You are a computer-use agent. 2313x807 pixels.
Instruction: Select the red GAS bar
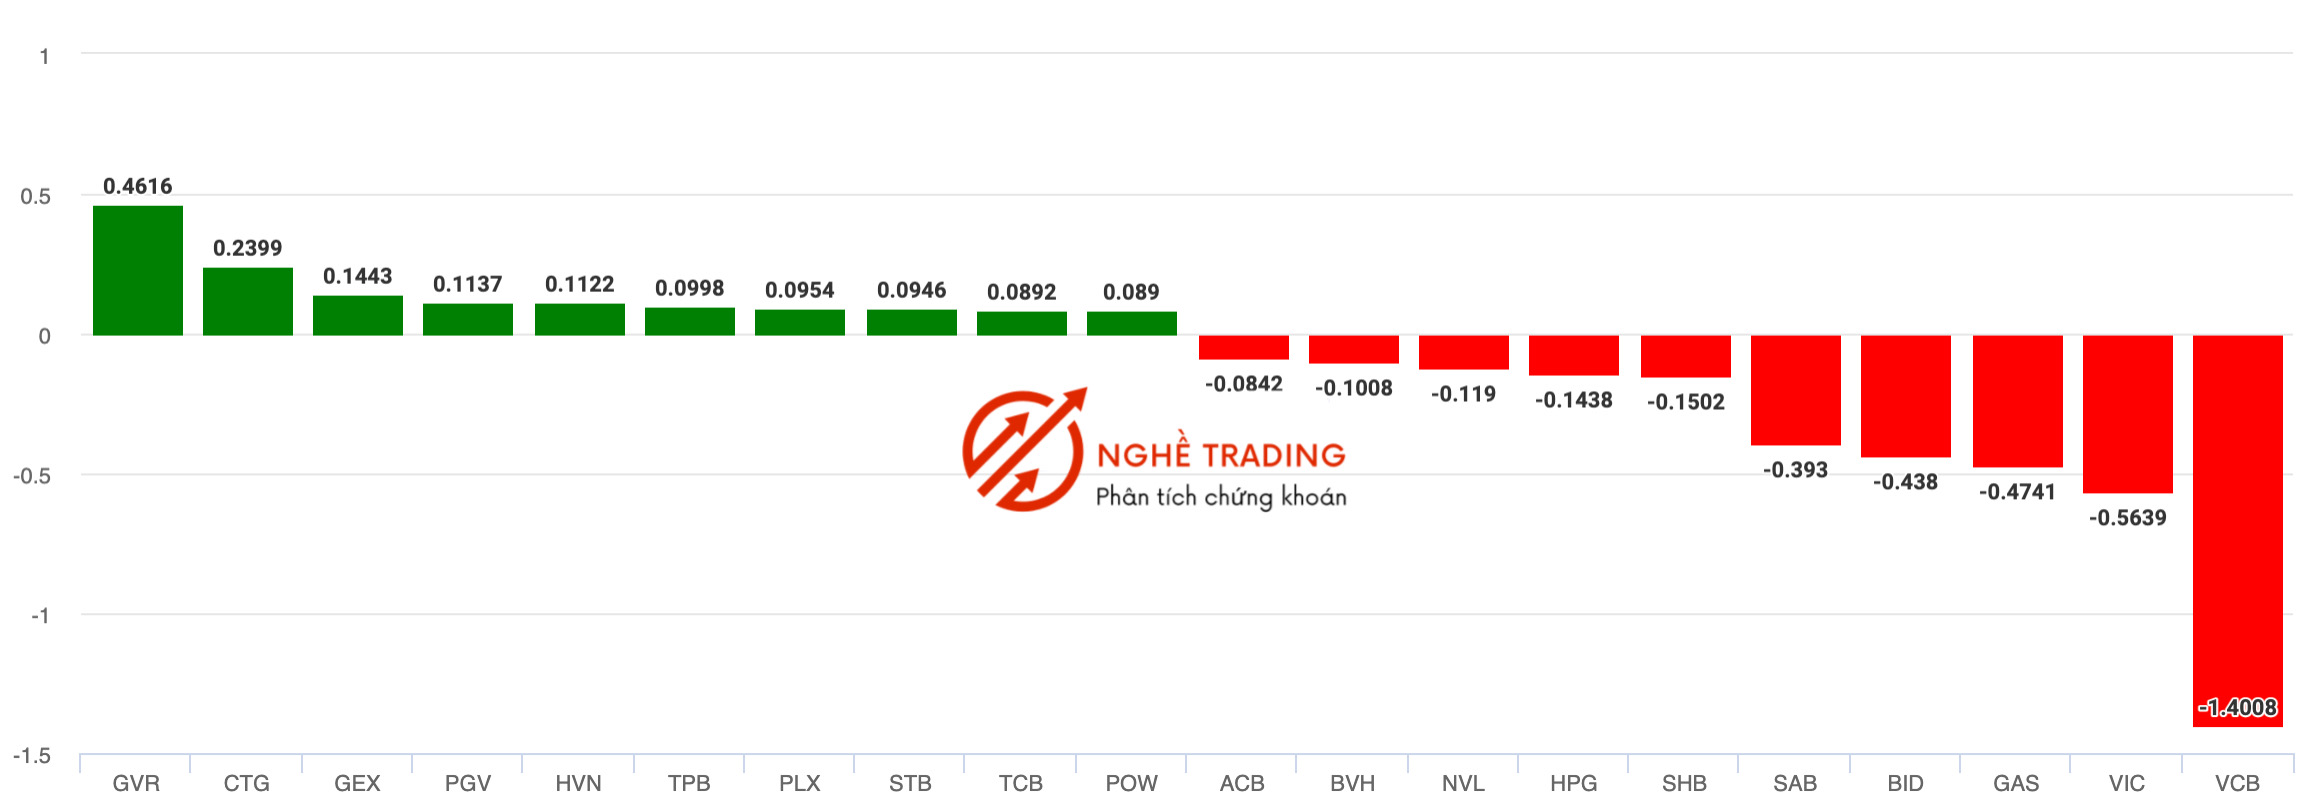point(2018,401)
